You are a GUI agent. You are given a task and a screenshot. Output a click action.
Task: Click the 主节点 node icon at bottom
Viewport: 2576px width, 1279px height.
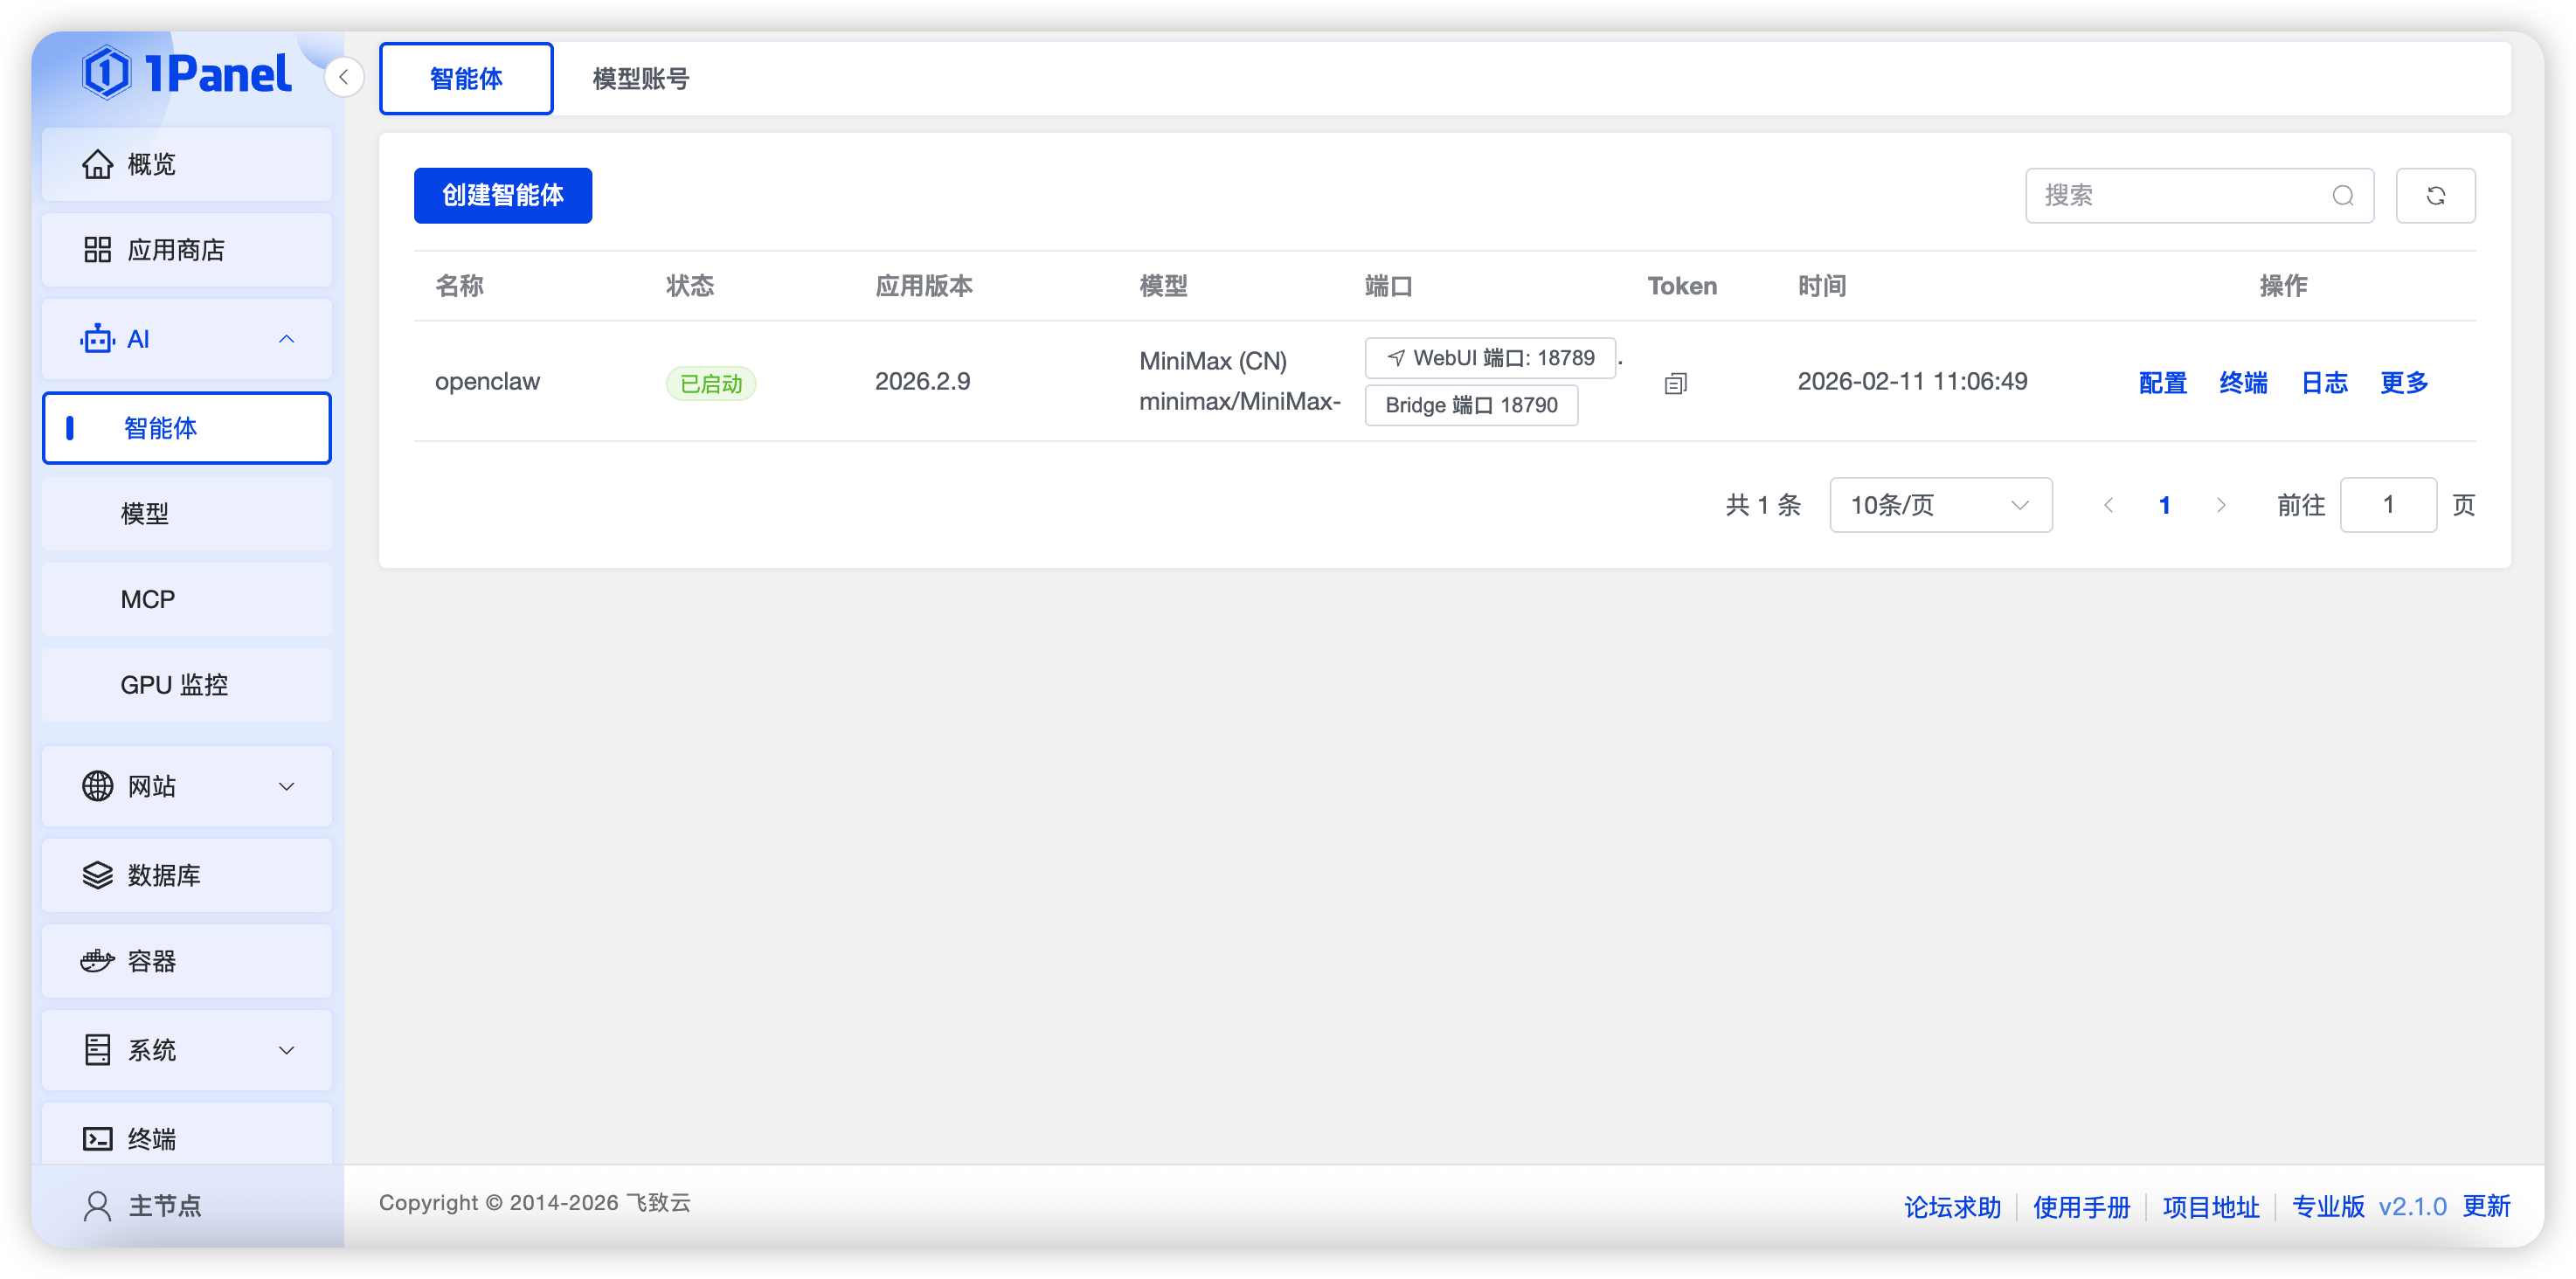(97, 1206)
